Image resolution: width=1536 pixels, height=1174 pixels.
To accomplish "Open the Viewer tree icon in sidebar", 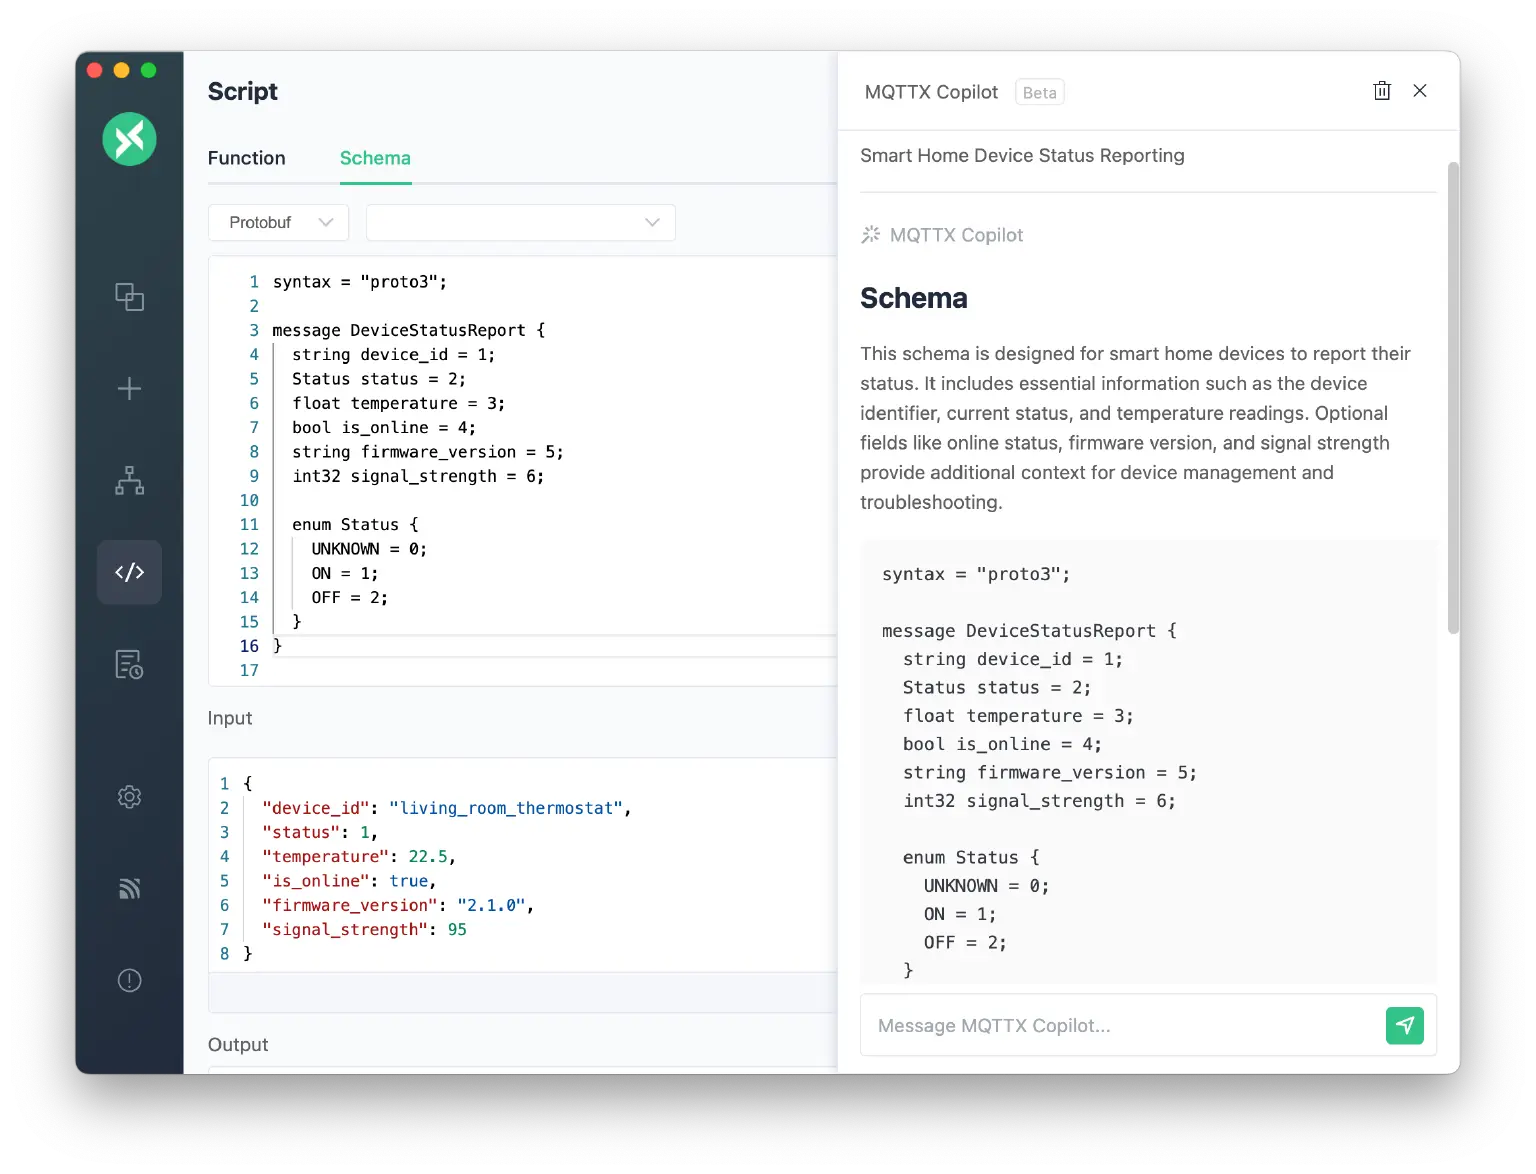I will tap(129, 481).
